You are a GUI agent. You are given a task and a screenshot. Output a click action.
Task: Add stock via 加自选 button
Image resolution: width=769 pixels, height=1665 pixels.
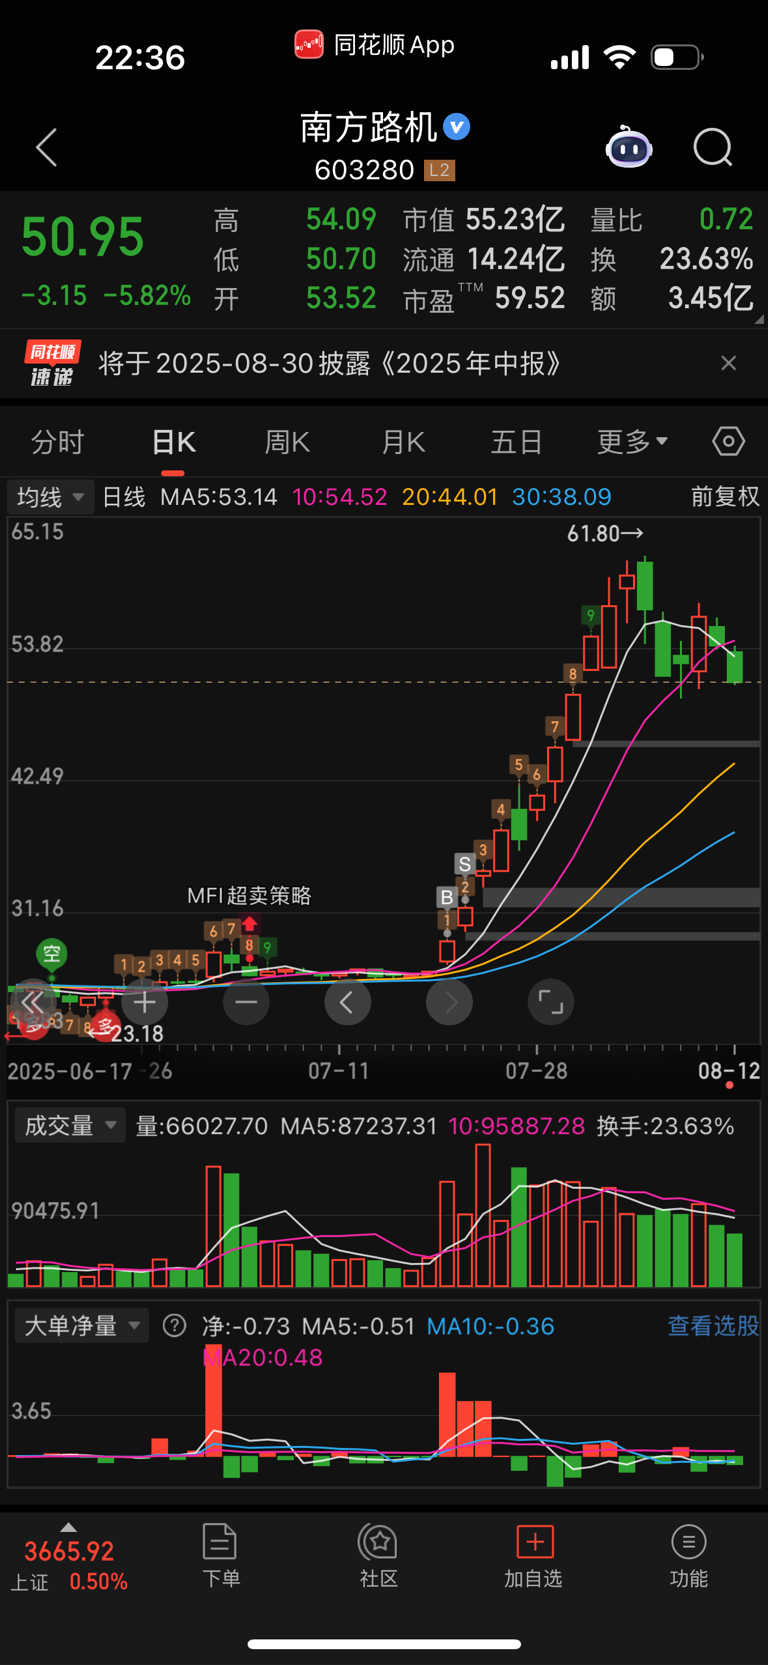click(534, 1556)
